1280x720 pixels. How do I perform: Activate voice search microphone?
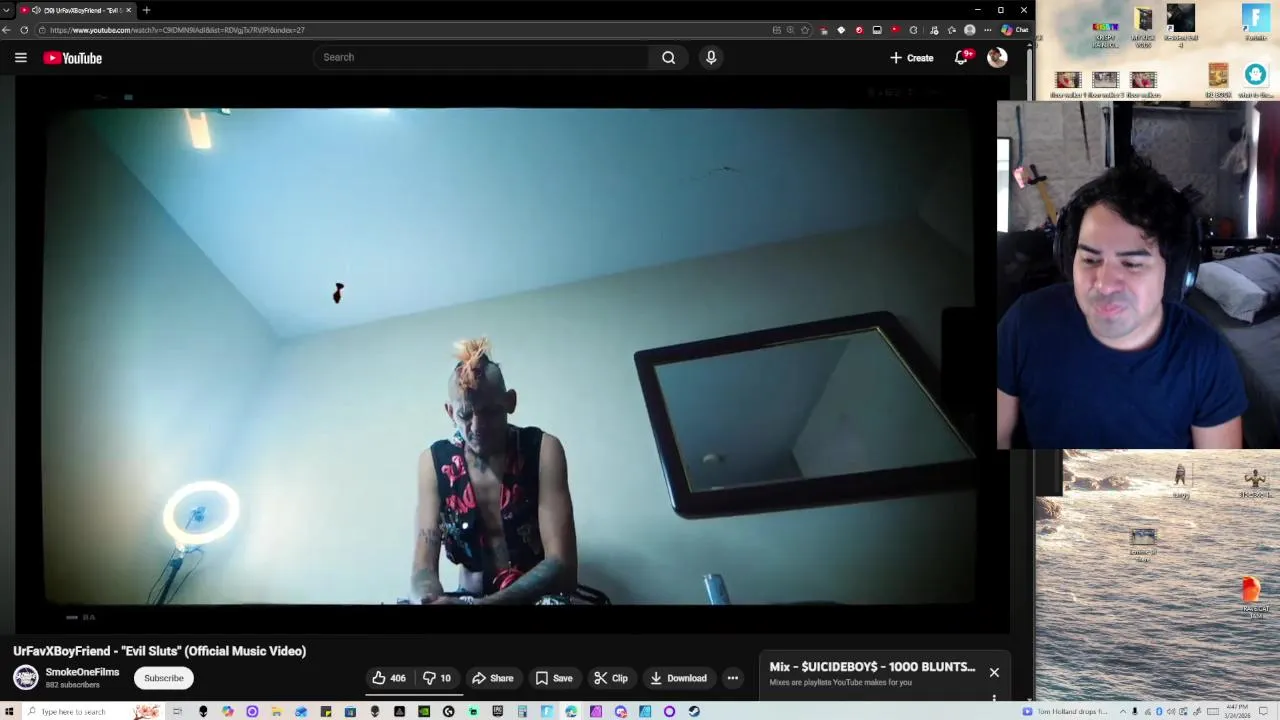click(711, 57)
